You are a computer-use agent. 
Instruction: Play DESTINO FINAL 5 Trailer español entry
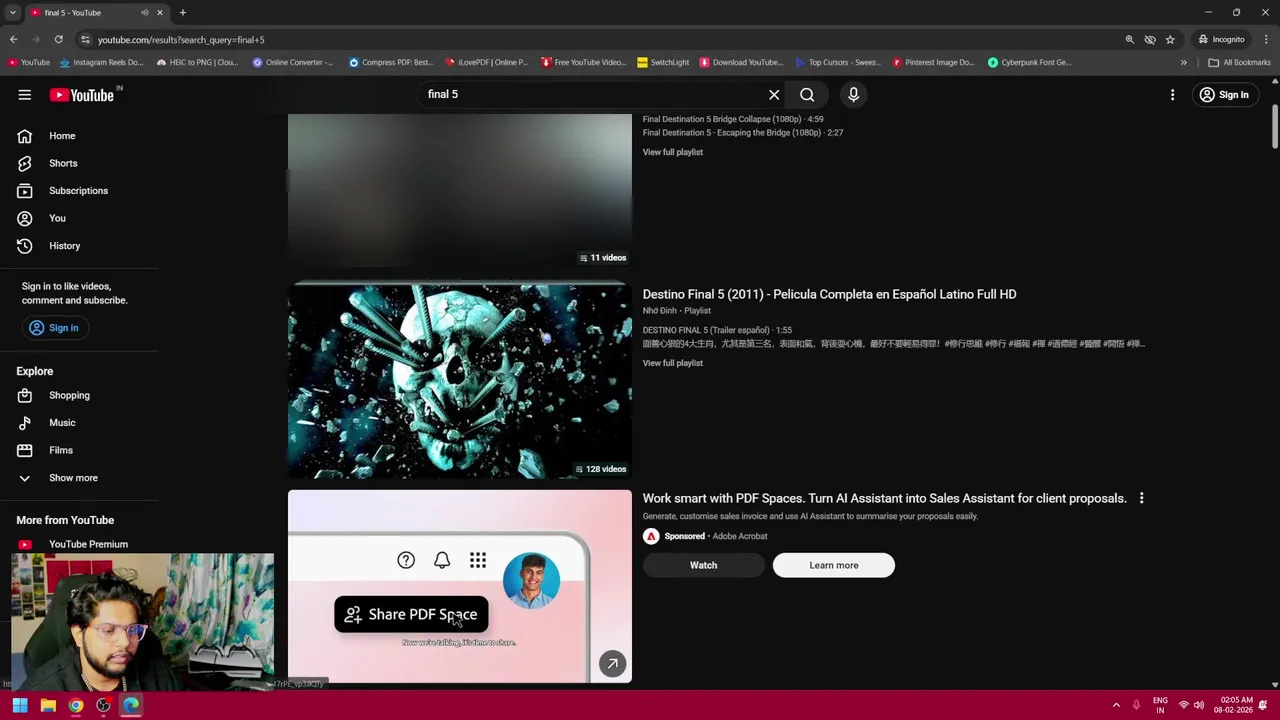tap(717, 330)
